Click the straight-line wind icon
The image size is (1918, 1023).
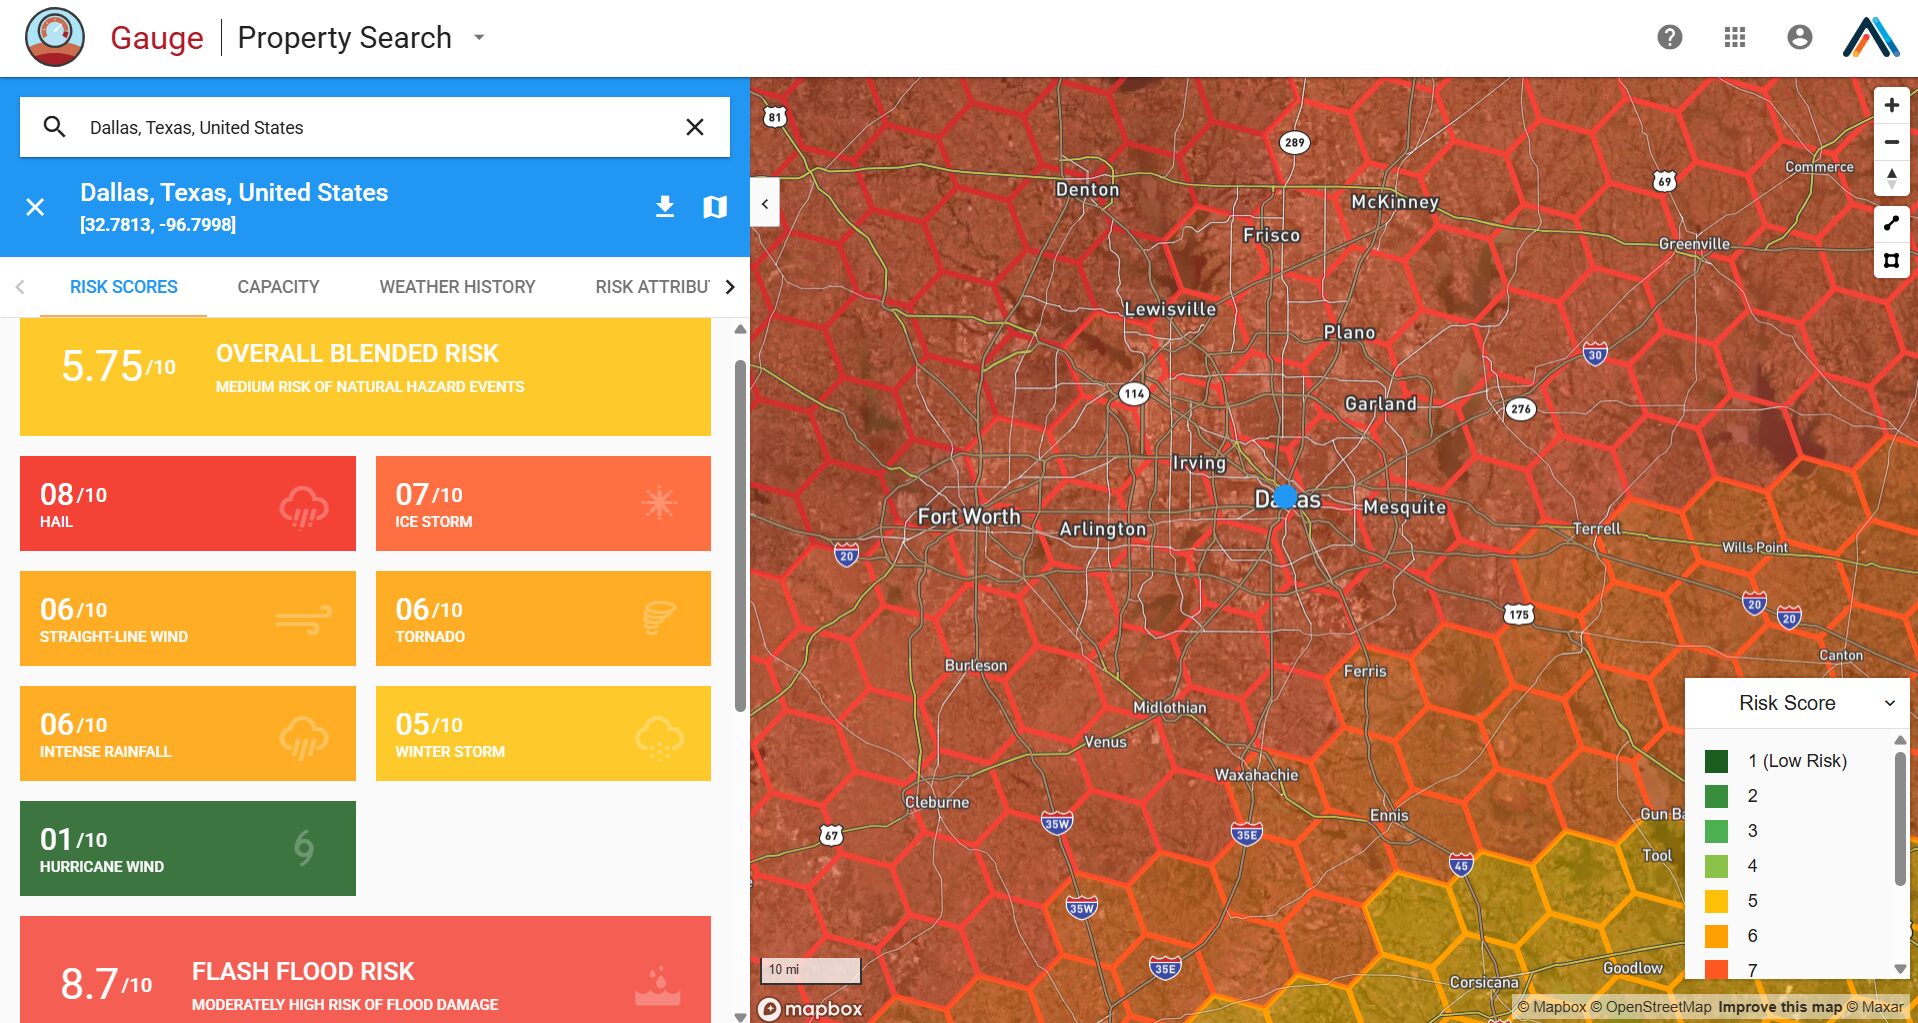[x=304, y=620]
